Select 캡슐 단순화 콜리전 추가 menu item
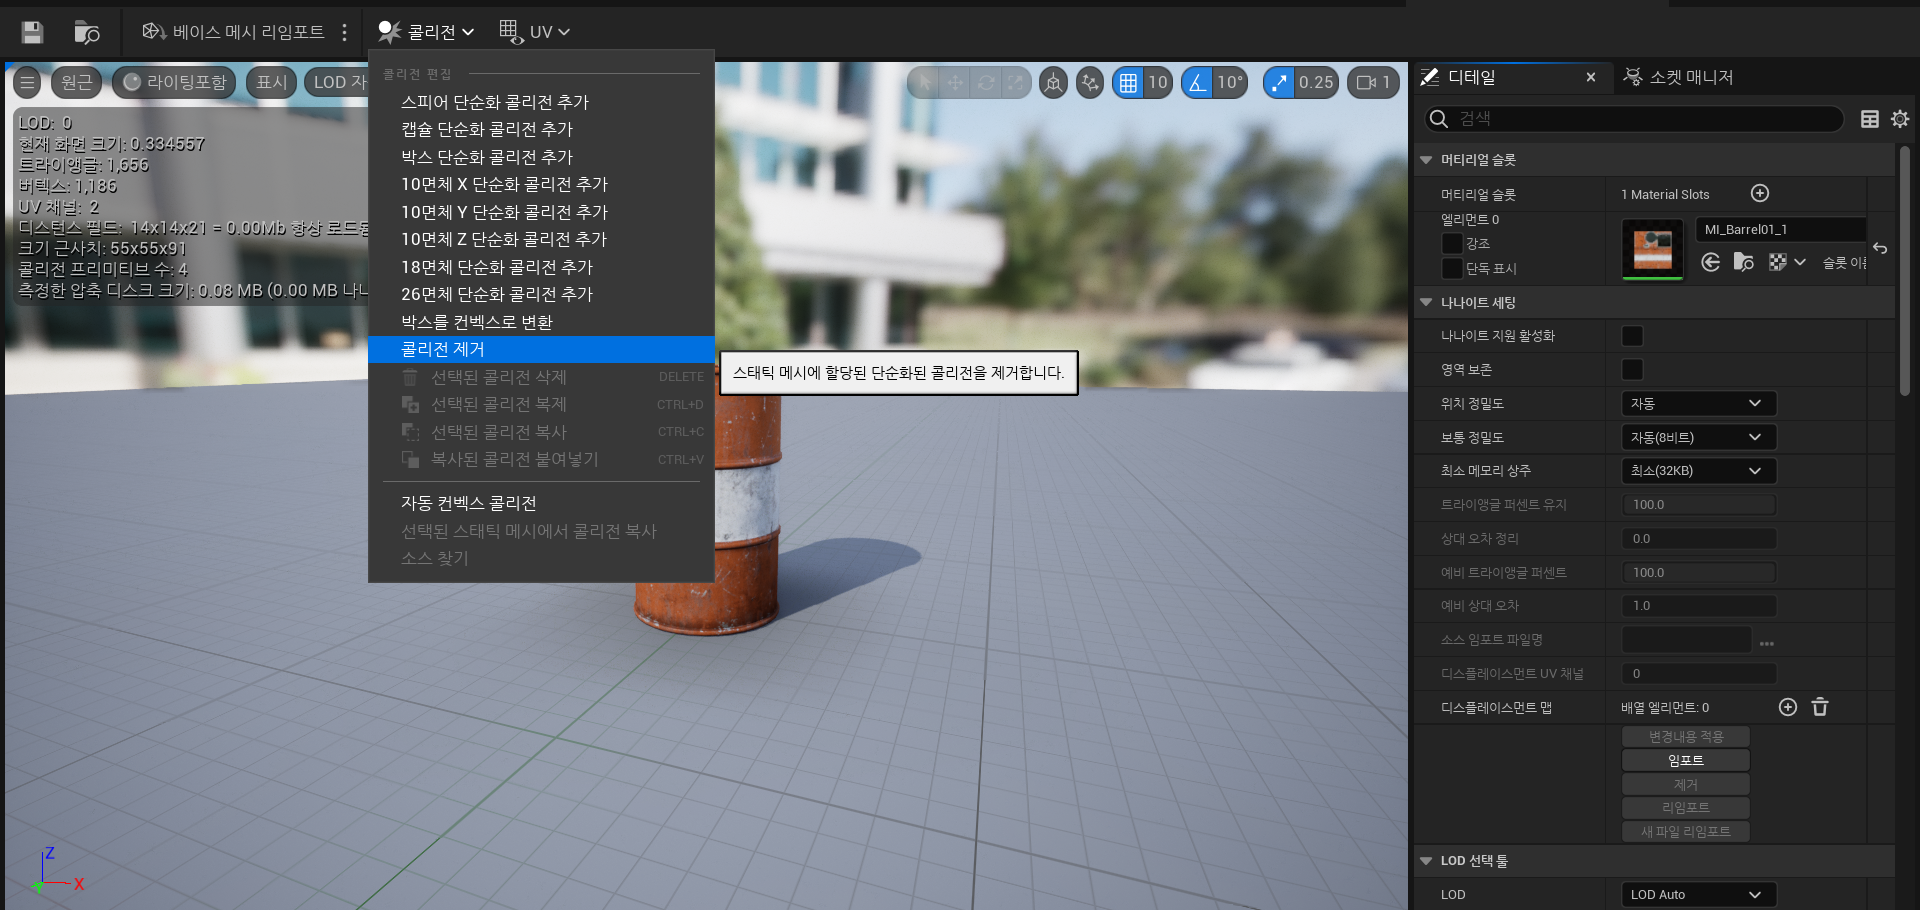This screenshot has height=910, width=1920. (x=541, y=129)
